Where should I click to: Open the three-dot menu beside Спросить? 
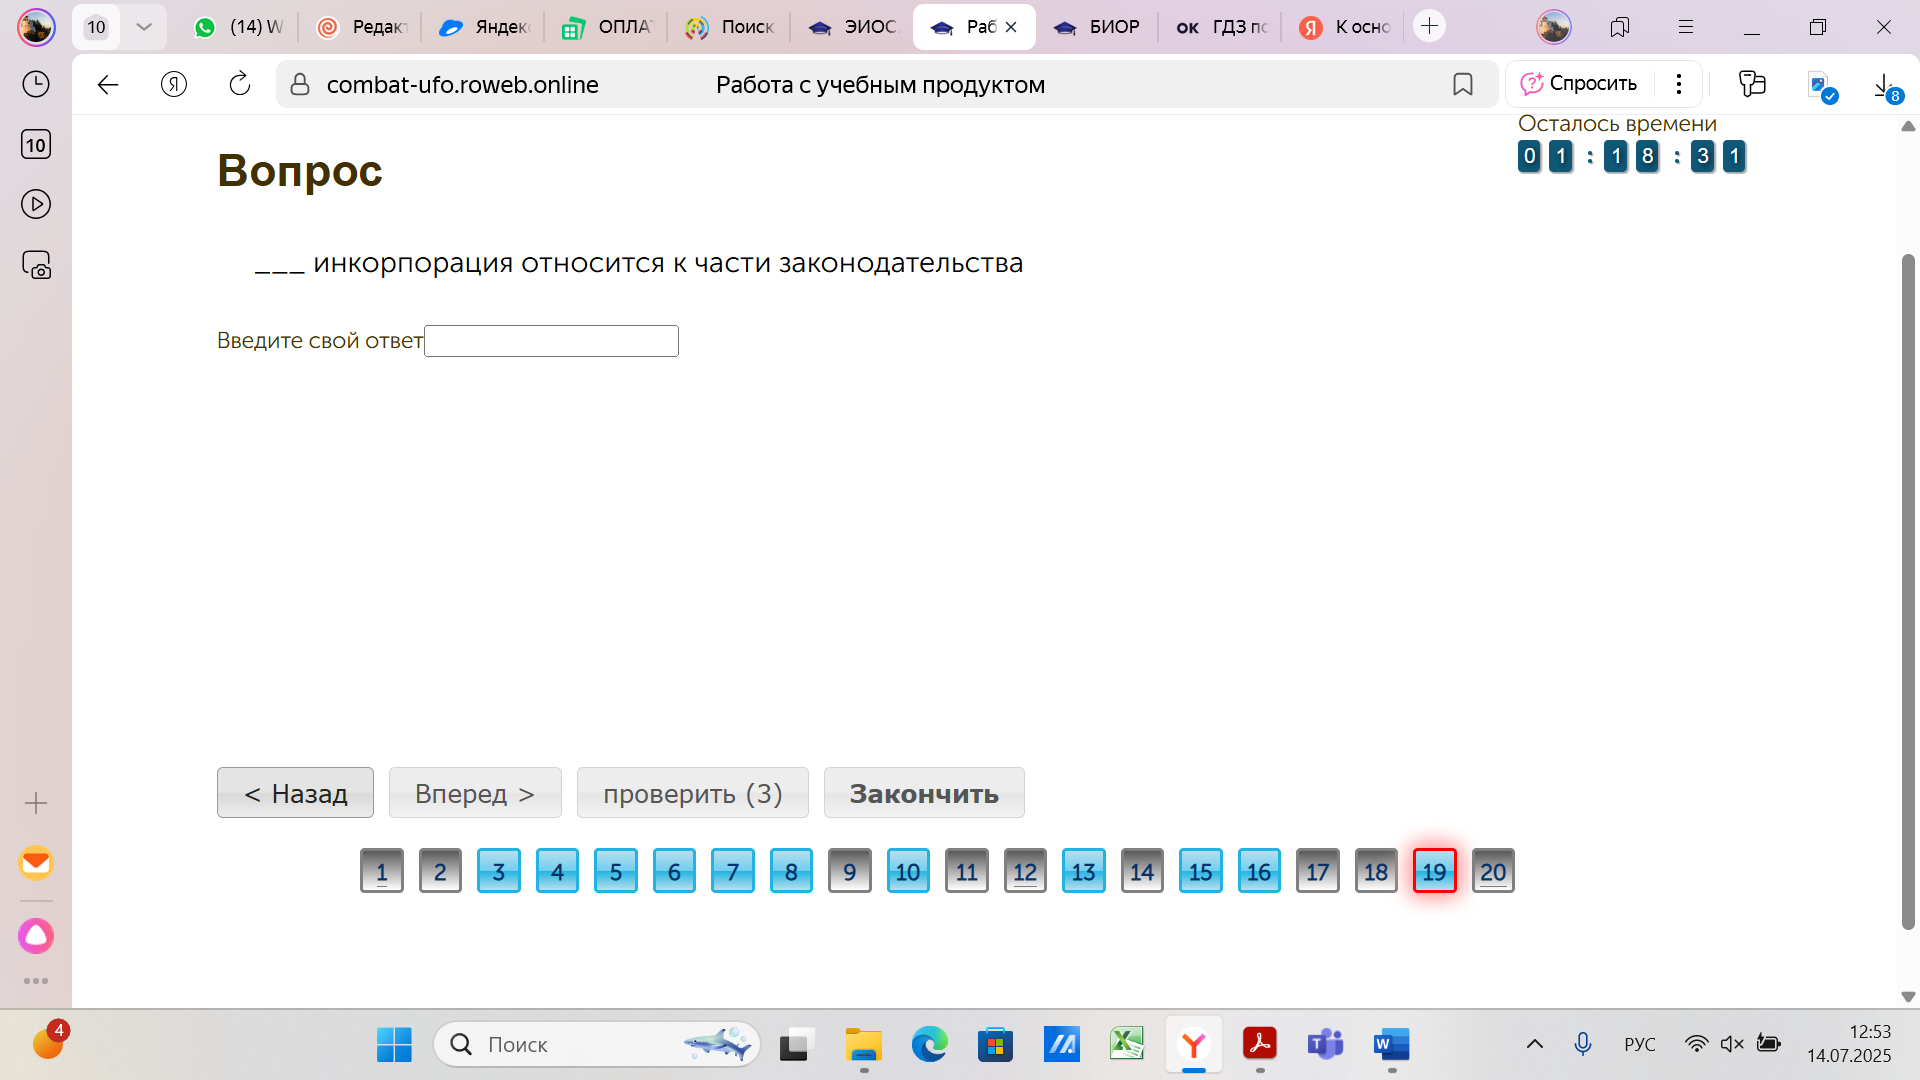(x=1679, y=84)
